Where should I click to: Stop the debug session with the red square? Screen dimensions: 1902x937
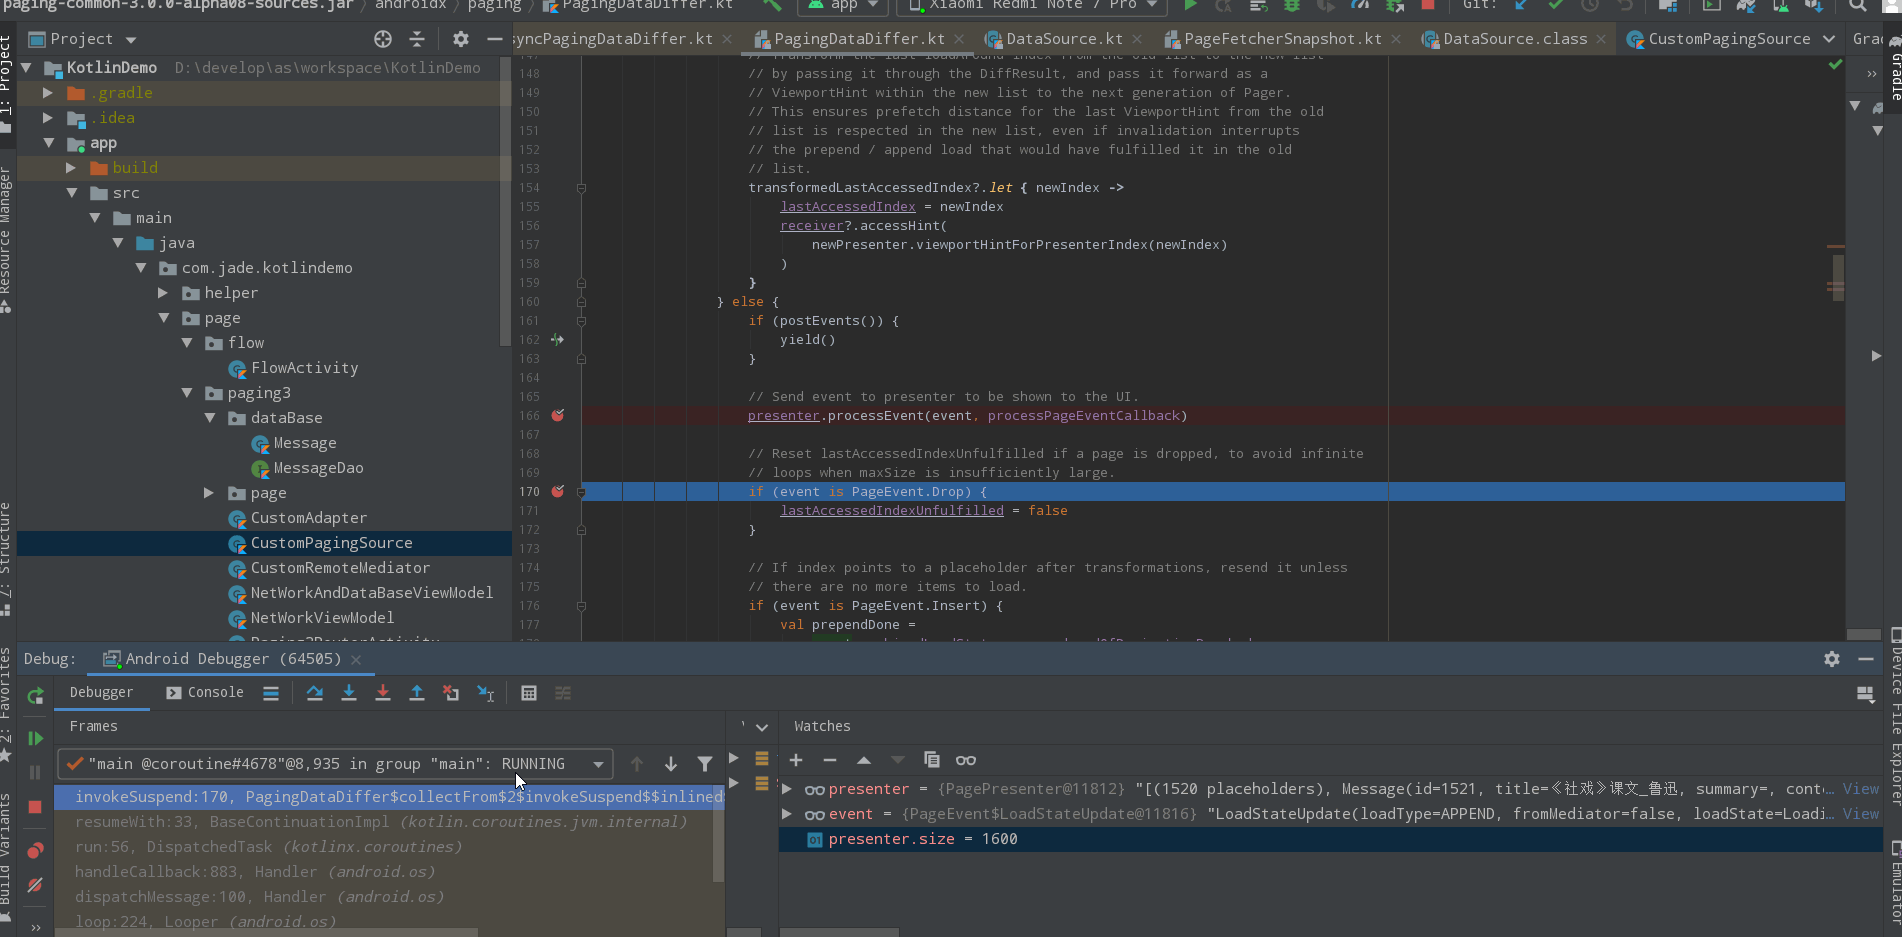(36, 807)
